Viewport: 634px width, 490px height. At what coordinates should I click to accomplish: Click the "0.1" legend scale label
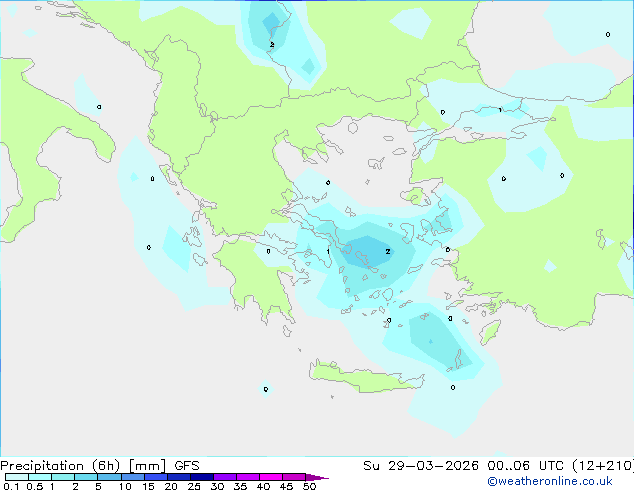11,486
